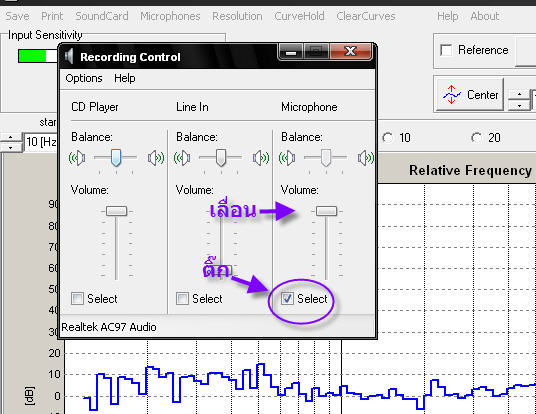Click the Microphone left balance speaker icon
The image size is (536, 414).
(287, 158)
